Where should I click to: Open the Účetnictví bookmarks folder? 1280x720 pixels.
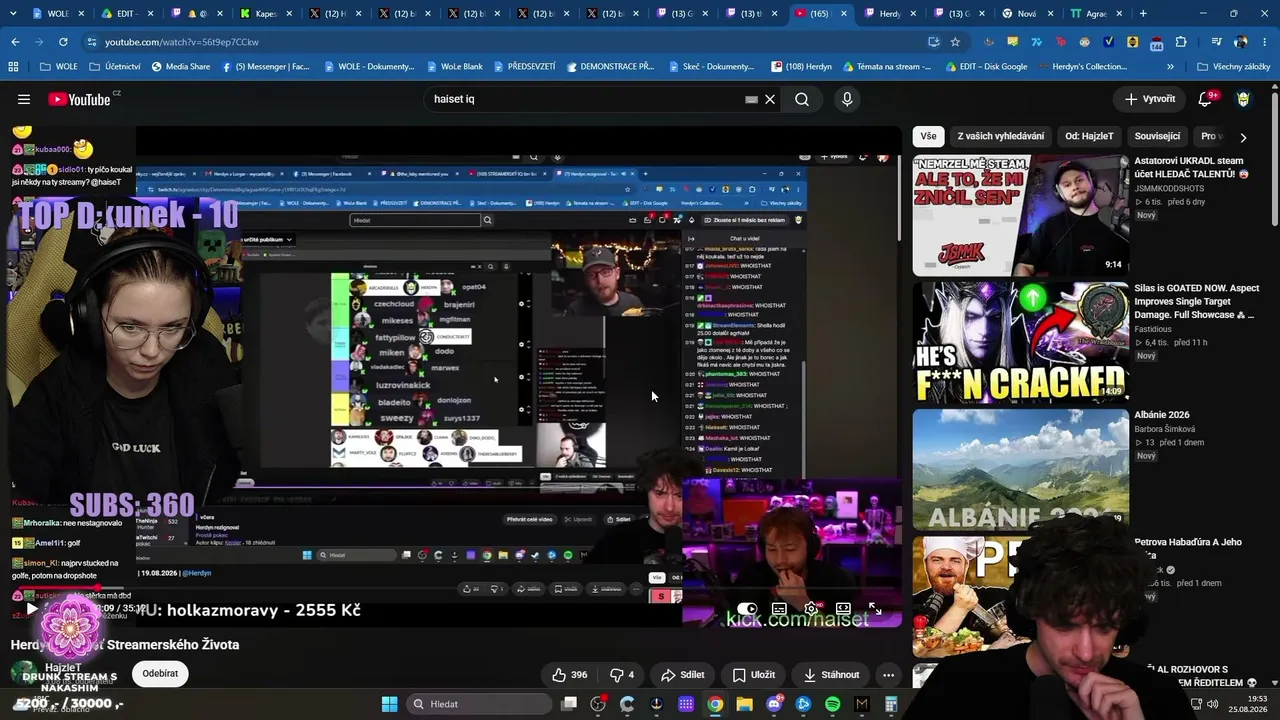(115, 67)
